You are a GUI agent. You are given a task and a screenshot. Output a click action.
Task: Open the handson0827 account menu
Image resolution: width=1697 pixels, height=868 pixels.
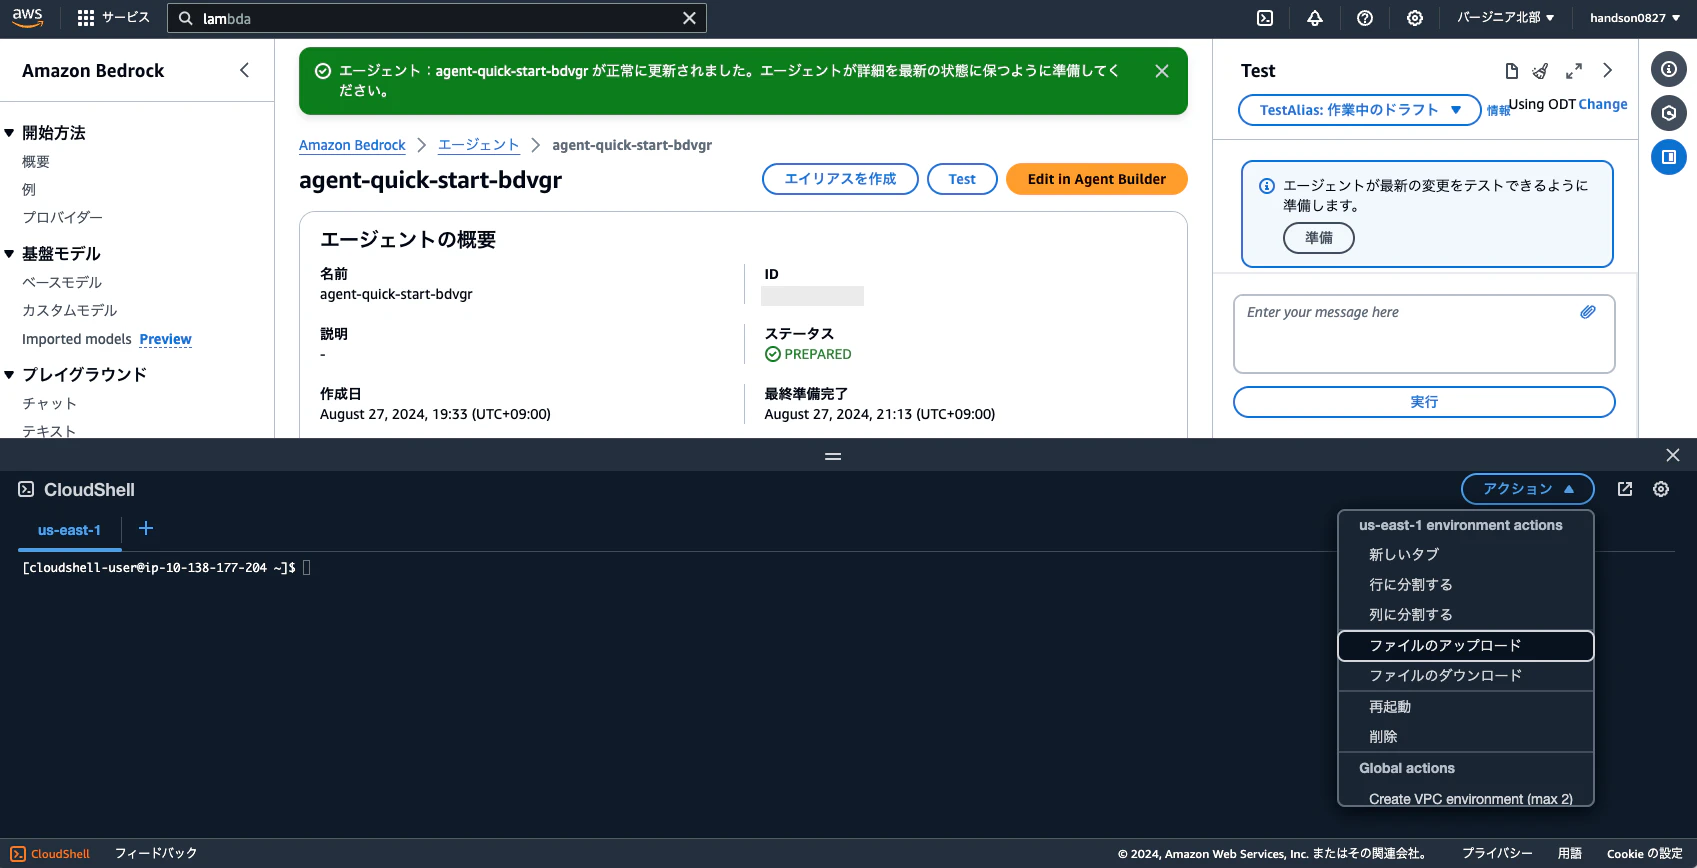click(1635, 18)
